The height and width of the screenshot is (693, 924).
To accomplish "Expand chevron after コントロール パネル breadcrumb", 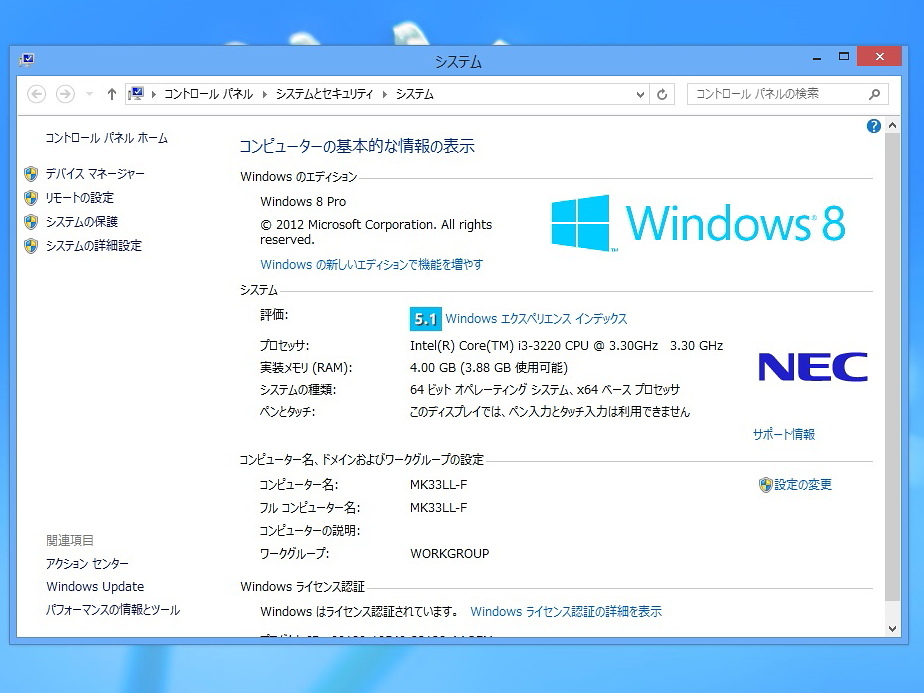I will (265, 94).
